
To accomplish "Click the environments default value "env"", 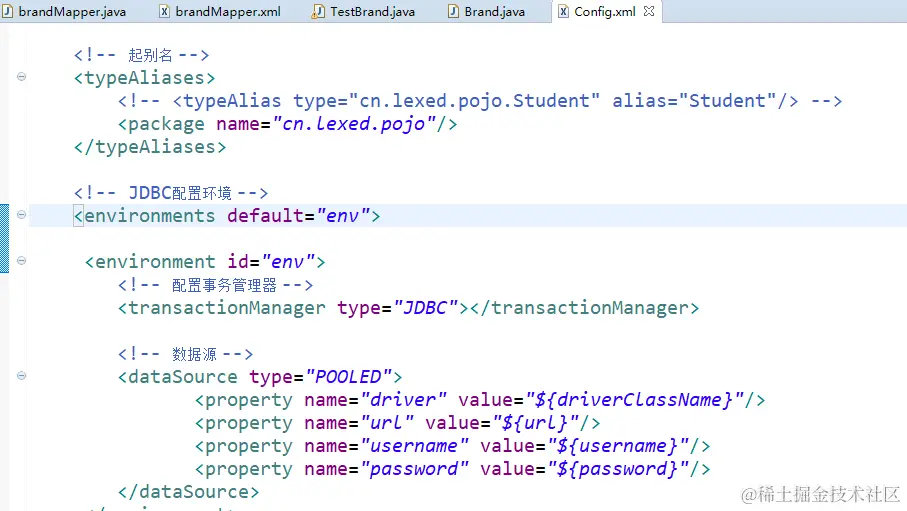I will click(x=343, y=216).
